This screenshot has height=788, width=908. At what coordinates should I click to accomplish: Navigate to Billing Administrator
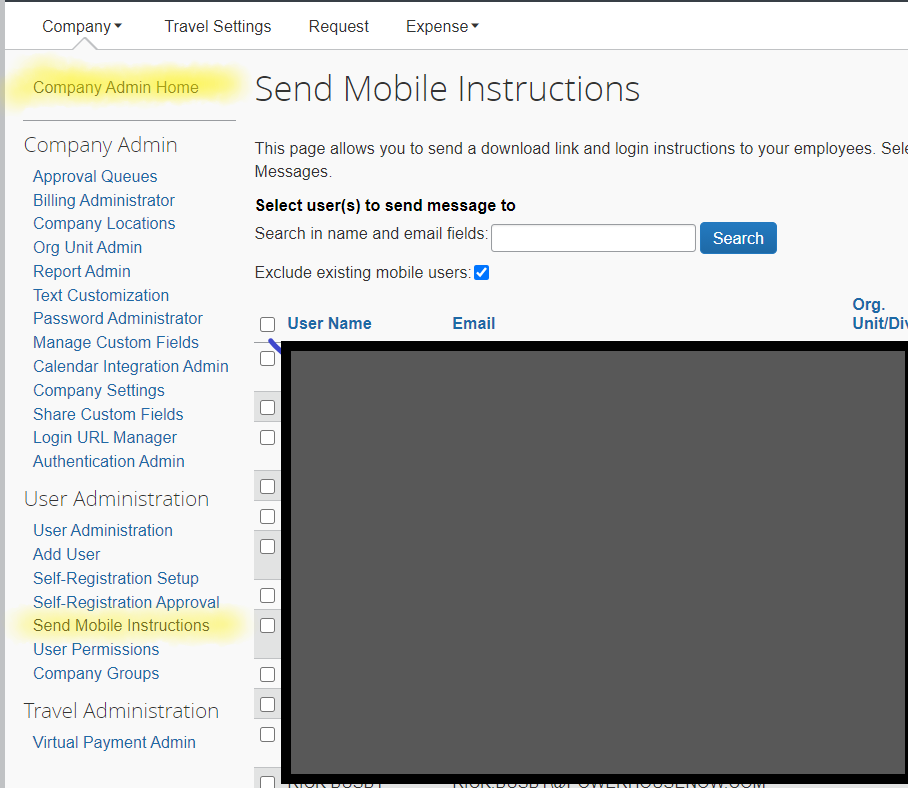point(104,200)
